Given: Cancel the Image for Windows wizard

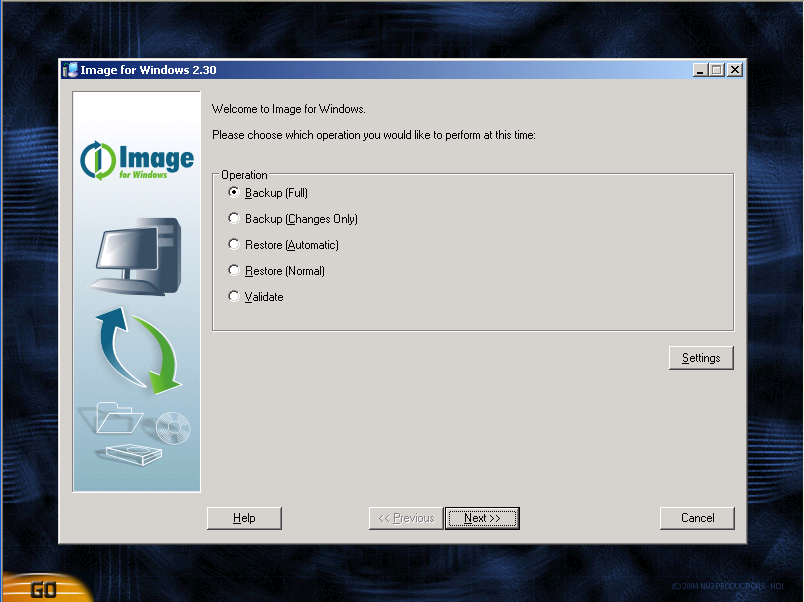Looking at the screenshot, I should click(x=697, y=518).
